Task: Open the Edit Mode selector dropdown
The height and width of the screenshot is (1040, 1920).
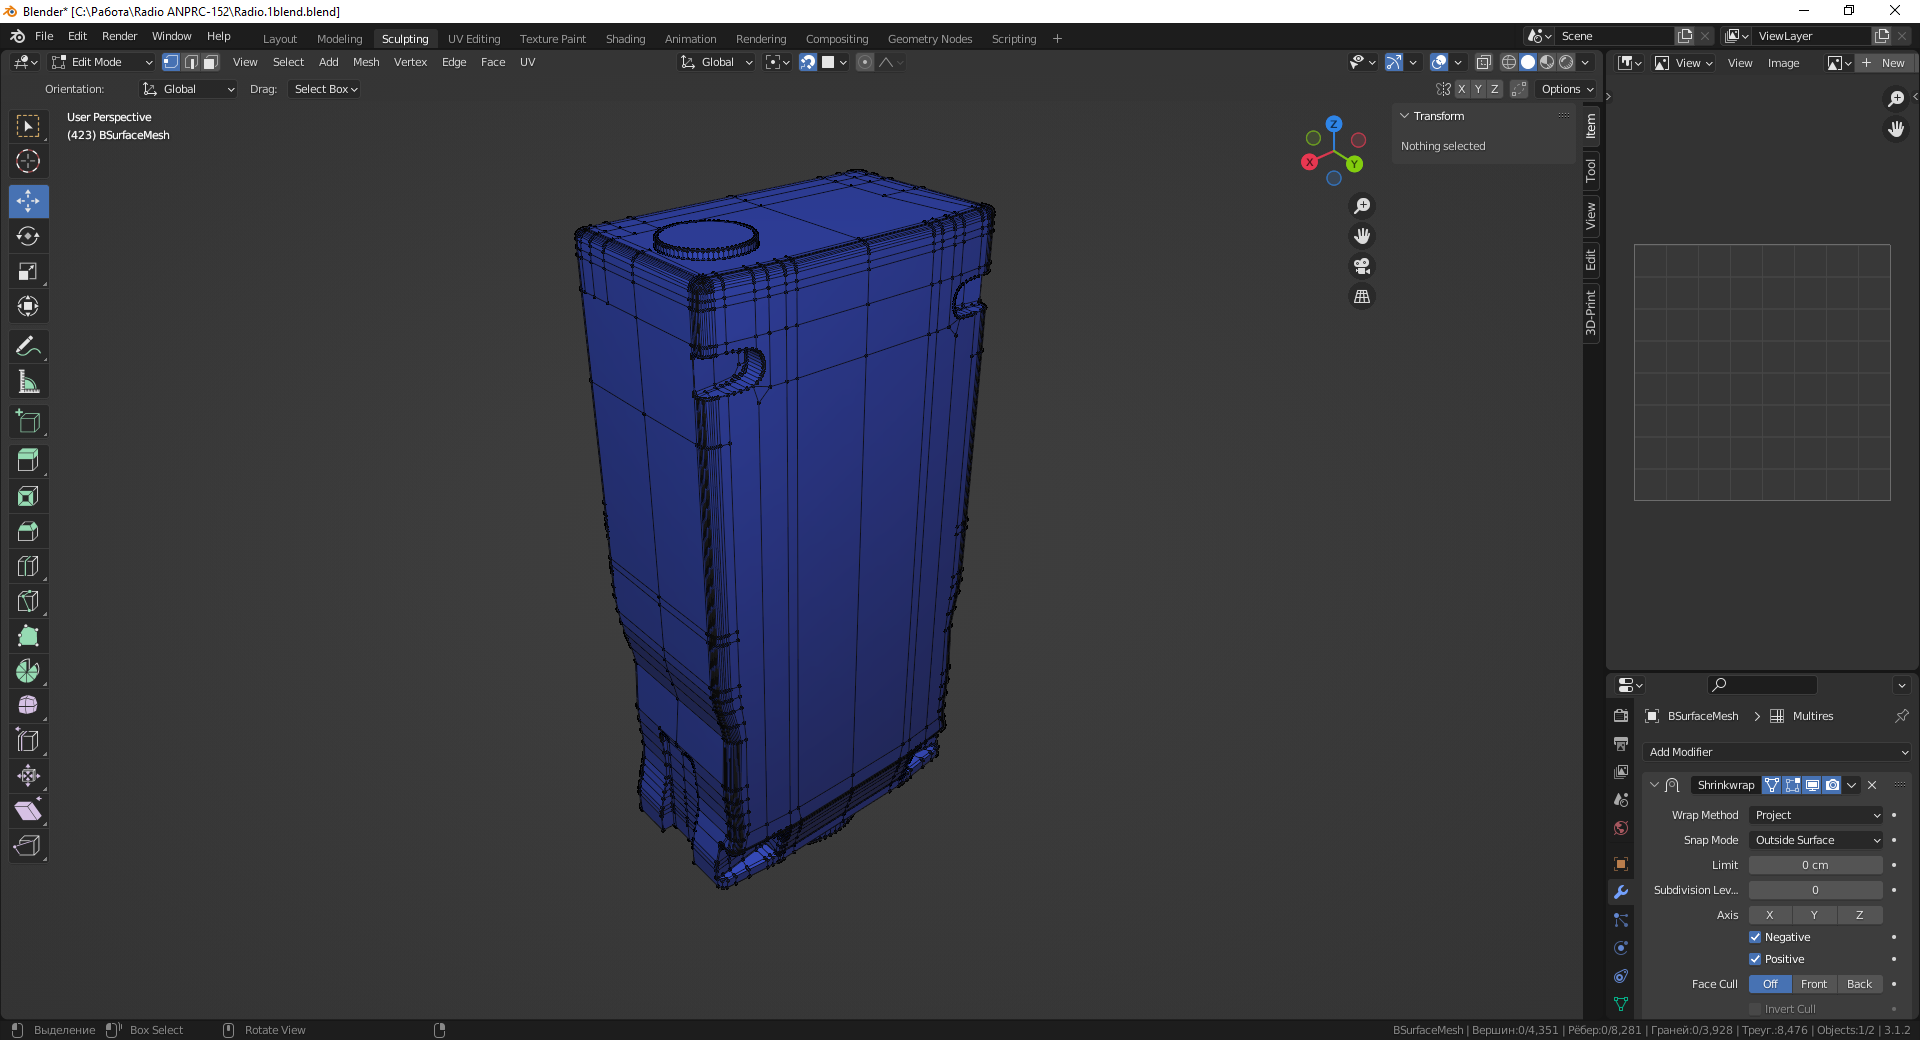Action: coord(103,62)
